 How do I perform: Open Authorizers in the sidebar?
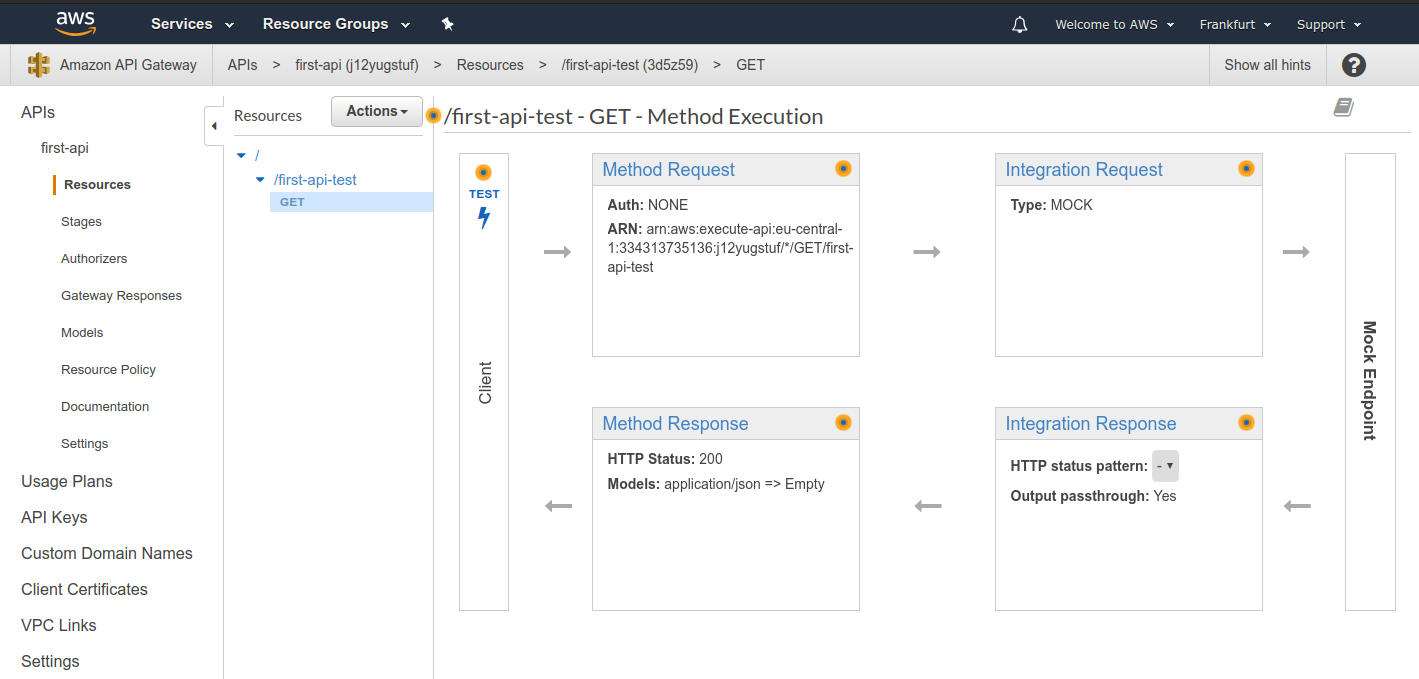94,259
